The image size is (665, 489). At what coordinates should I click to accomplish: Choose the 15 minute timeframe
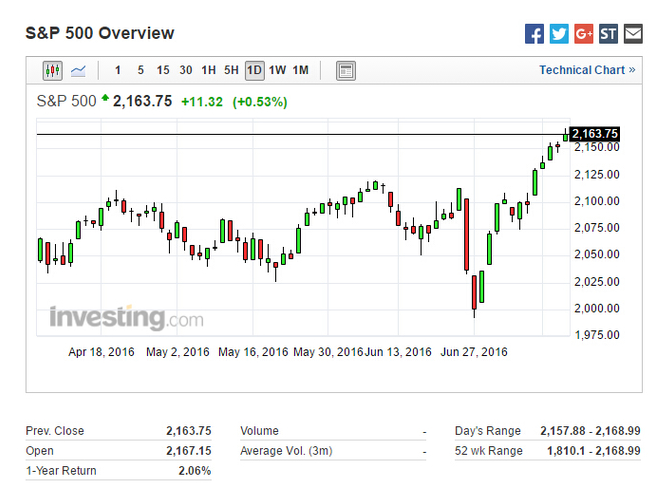click(163, 70)
